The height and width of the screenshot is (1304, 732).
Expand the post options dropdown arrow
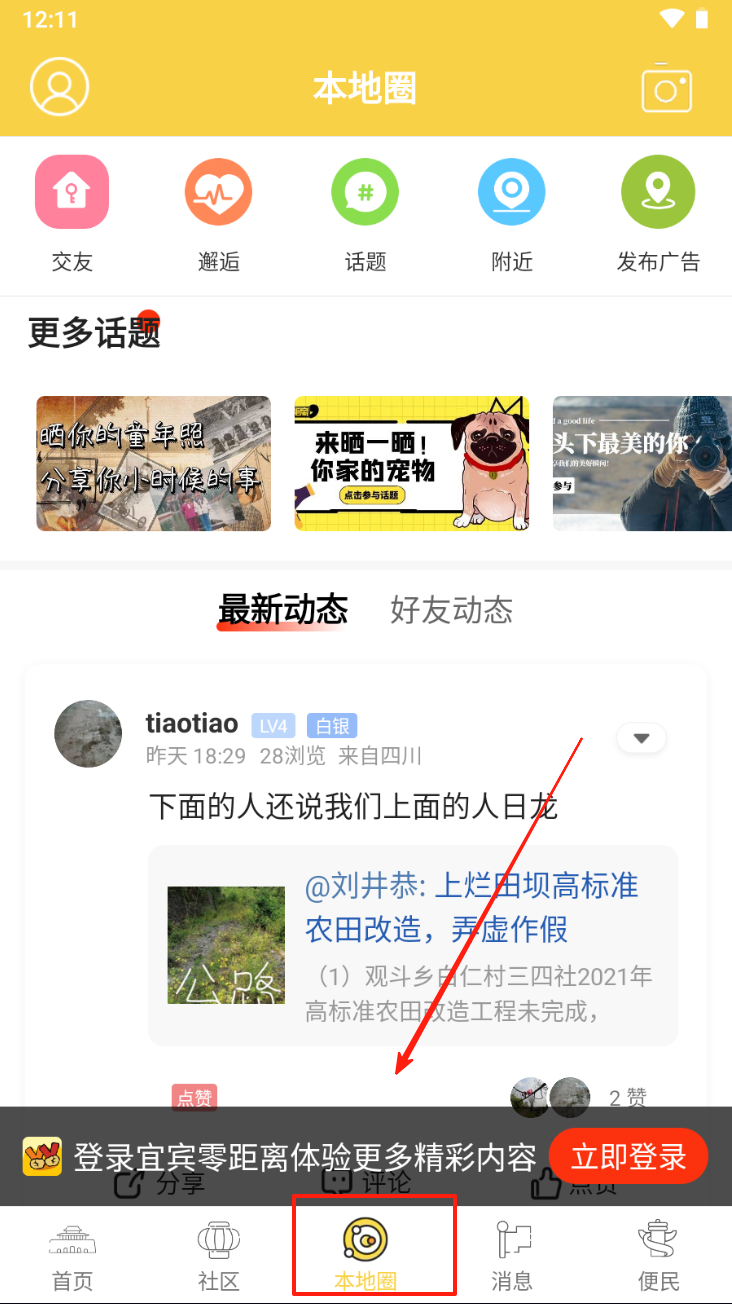point(642,739)
